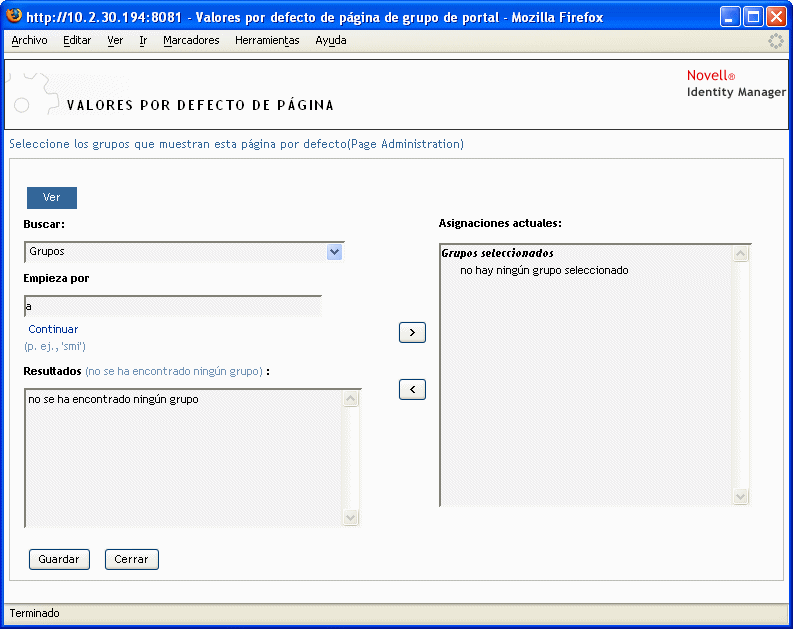Minimize the Firefox window
Viewport: 793px width, 629px height.
729,17
